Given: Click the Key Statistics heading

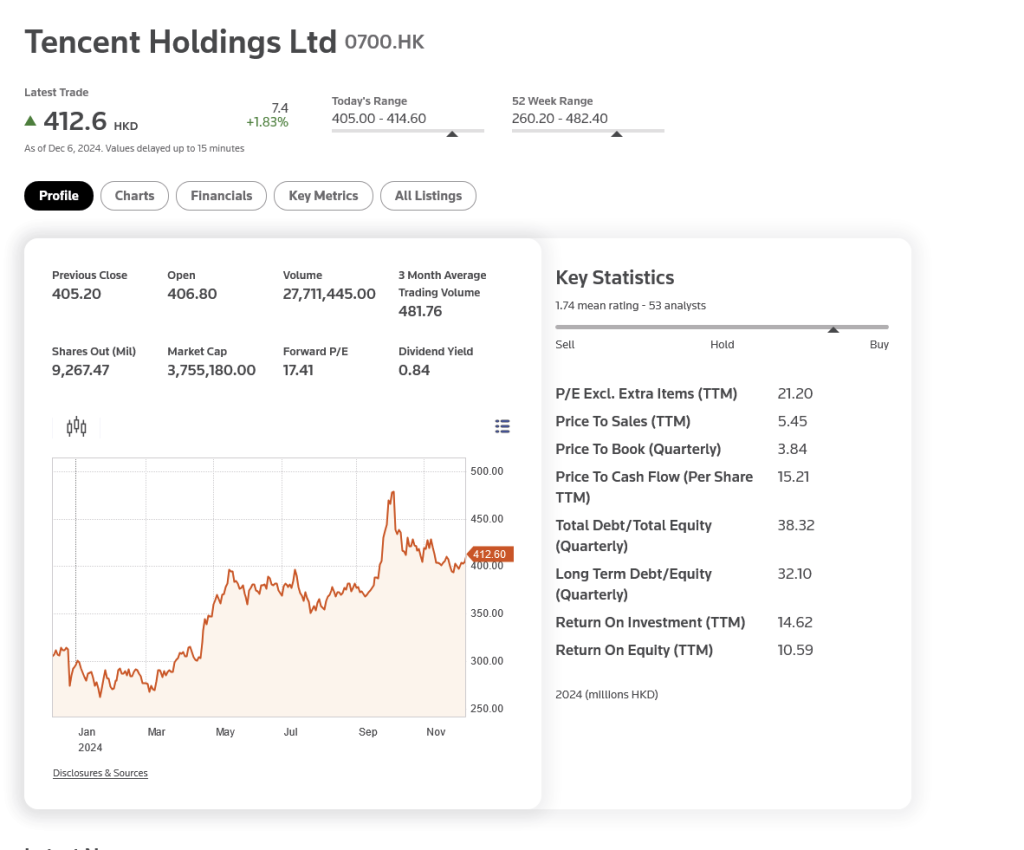Looking at the screenshot, I should (x=614, y=278).
